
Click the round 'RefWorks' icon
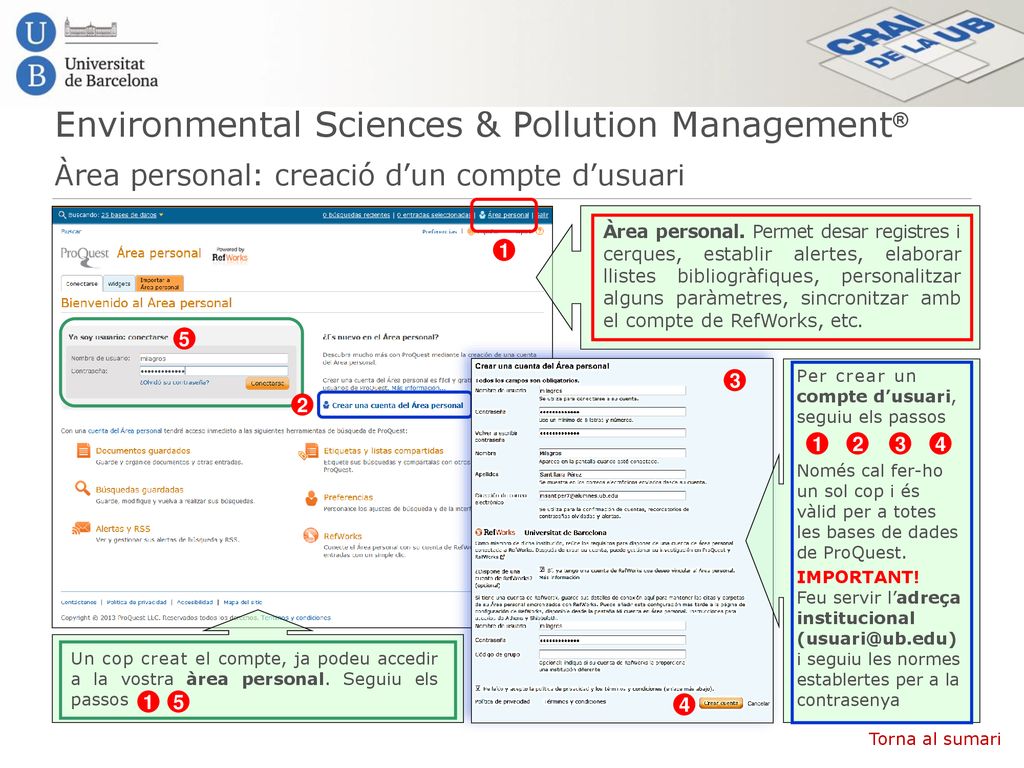[x=311, y=536]
